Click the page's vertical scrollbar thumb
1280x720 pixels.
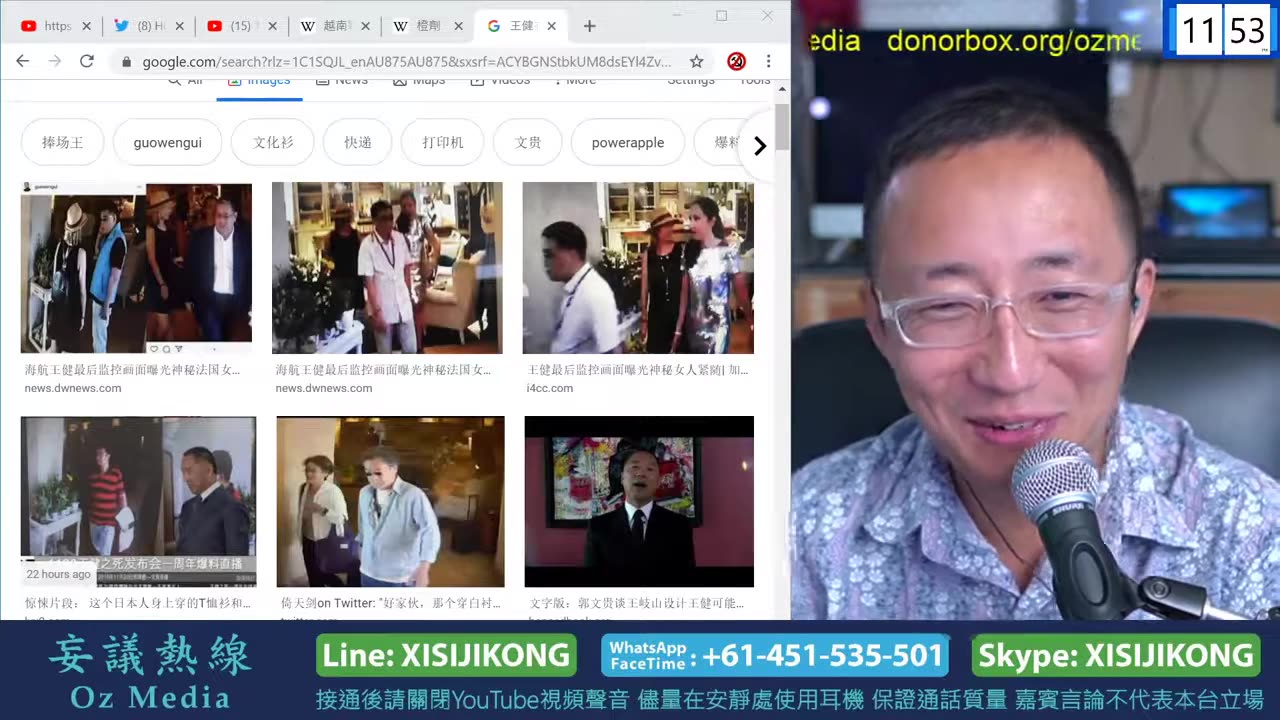[782, 127]
